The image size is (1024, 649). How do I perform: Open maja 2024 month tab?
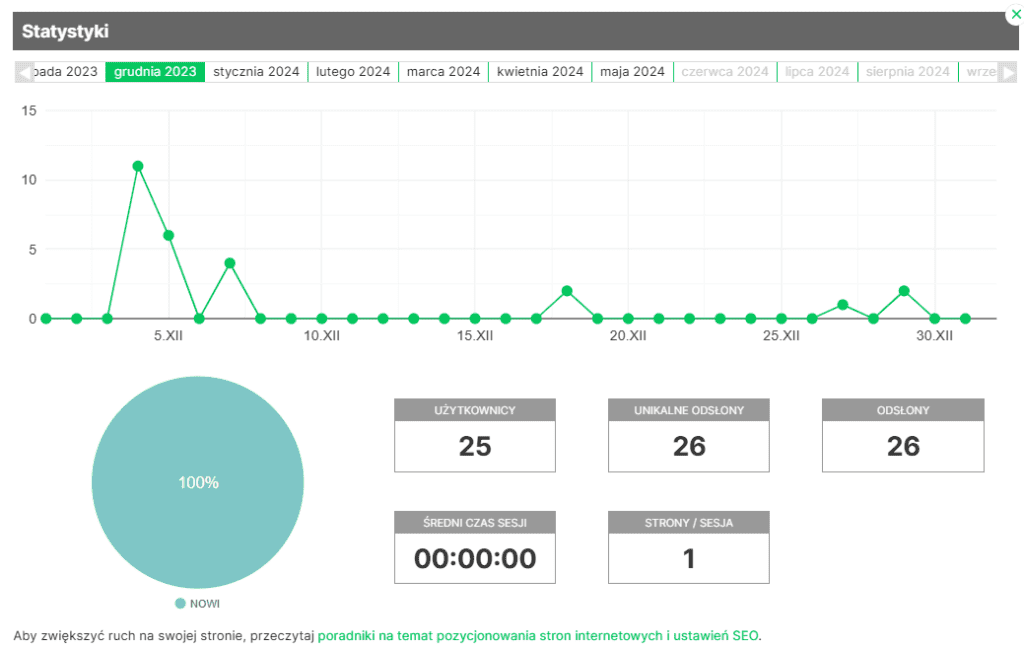click(632, 72)
